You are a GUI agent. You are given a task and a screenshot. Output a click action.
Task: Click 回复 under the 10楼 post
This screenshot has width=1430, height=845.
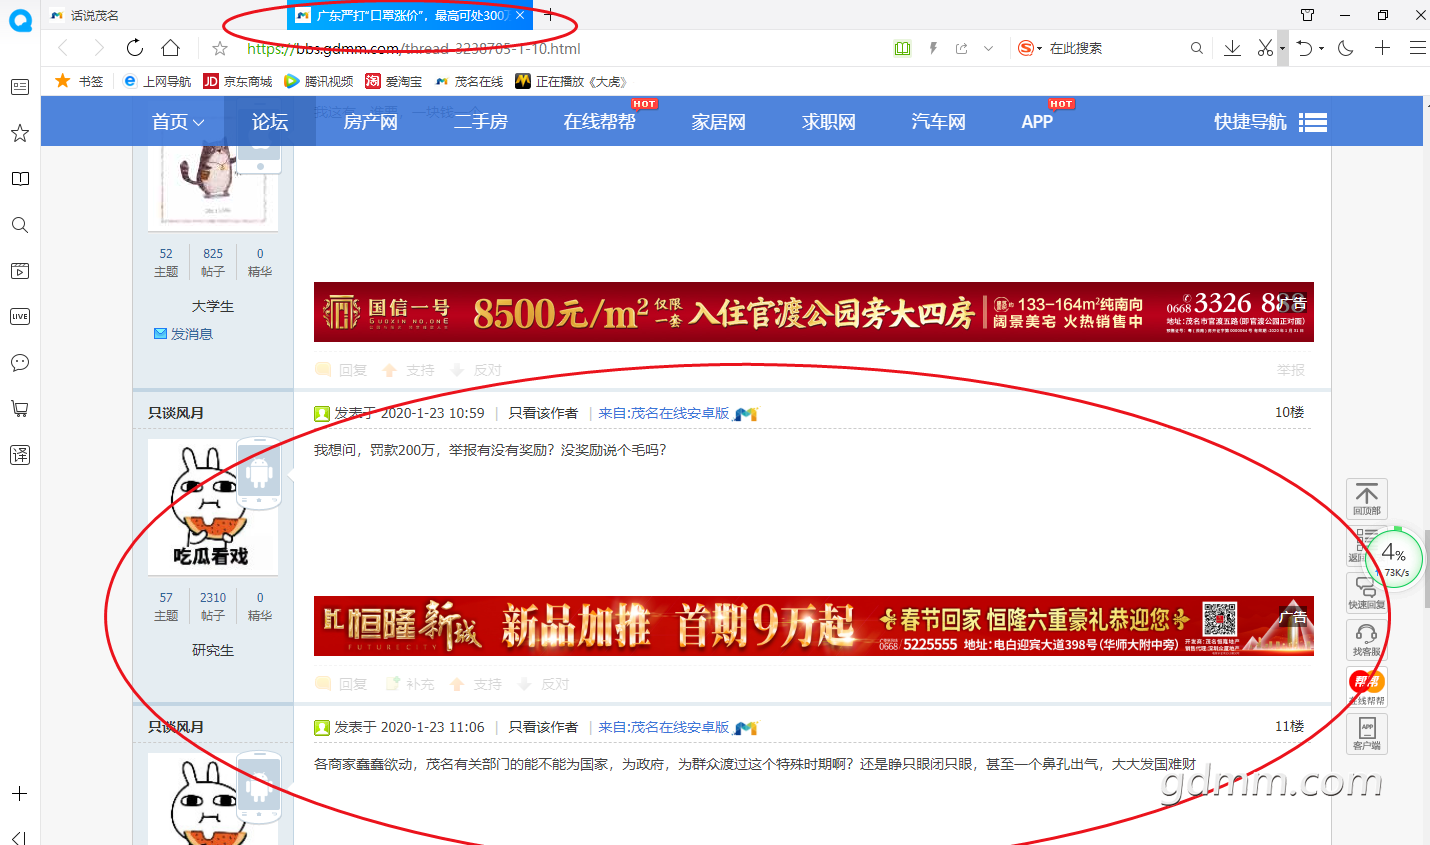342,684
